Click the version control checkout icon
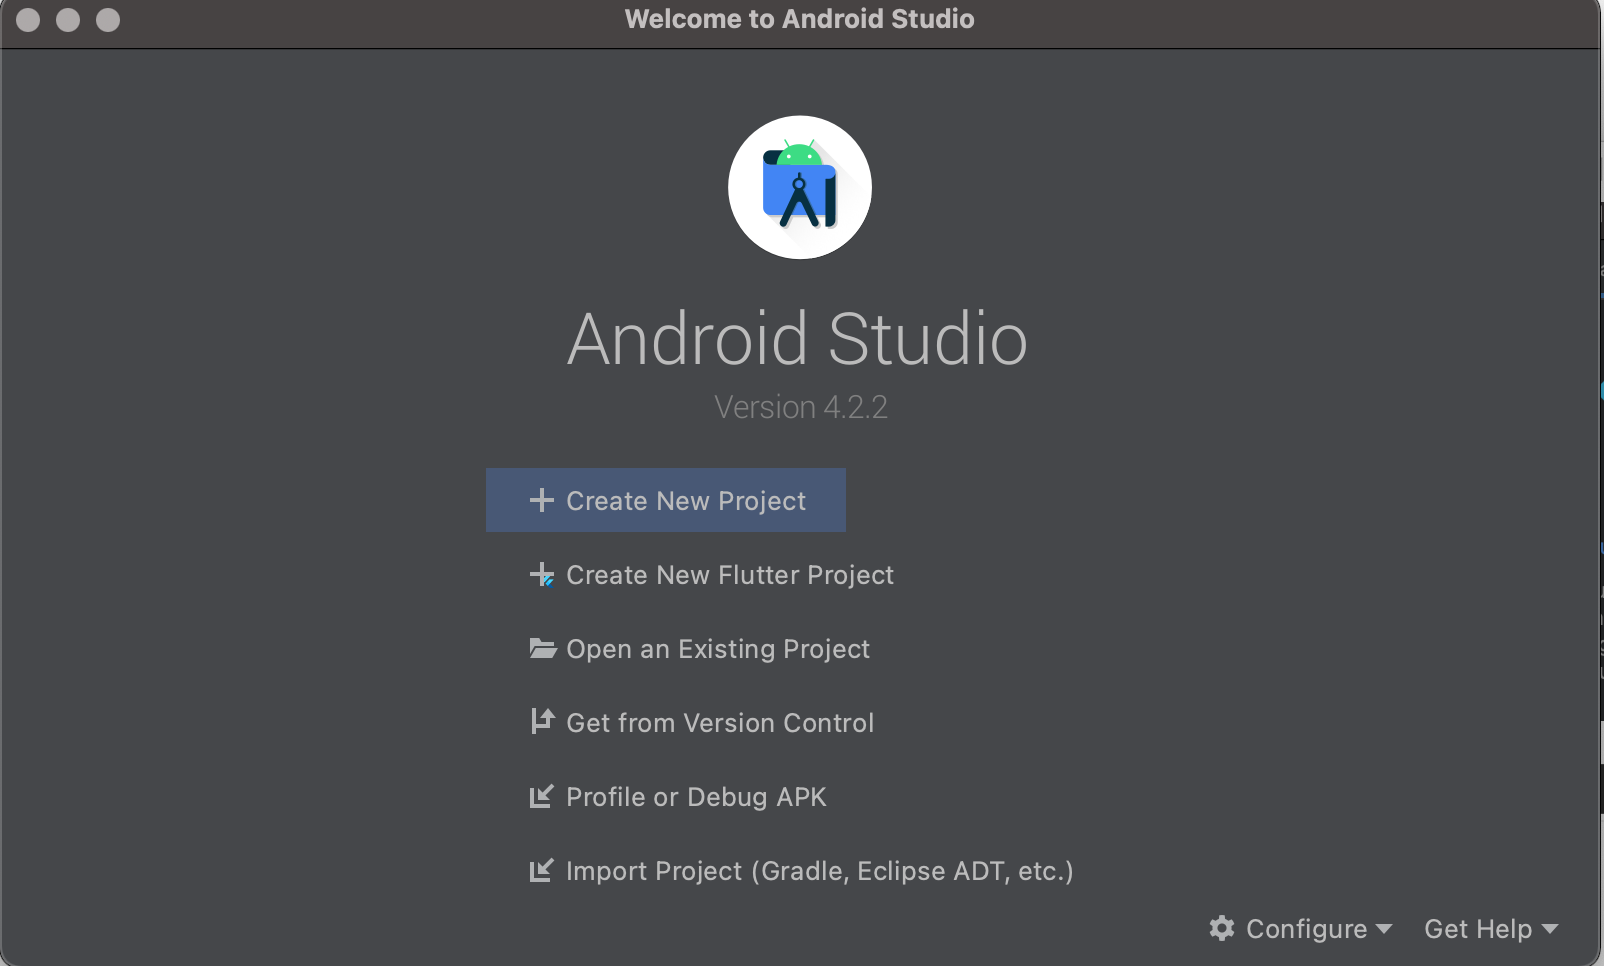This screenshot has width=1604, height=966. (542, 721)
